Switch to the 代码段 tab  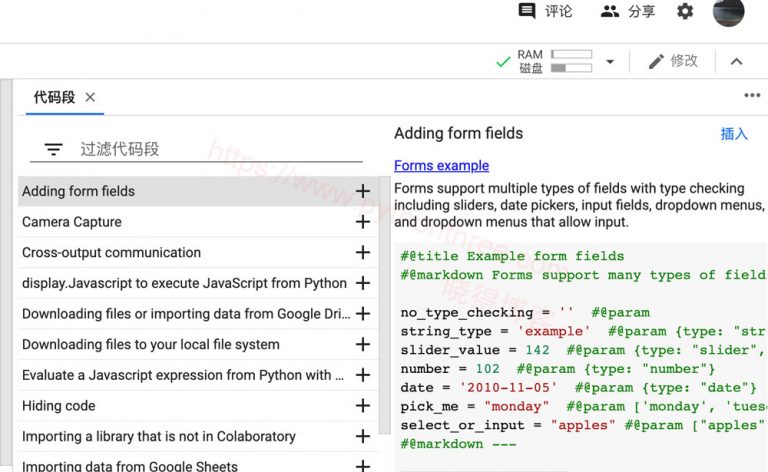point(54,97)
